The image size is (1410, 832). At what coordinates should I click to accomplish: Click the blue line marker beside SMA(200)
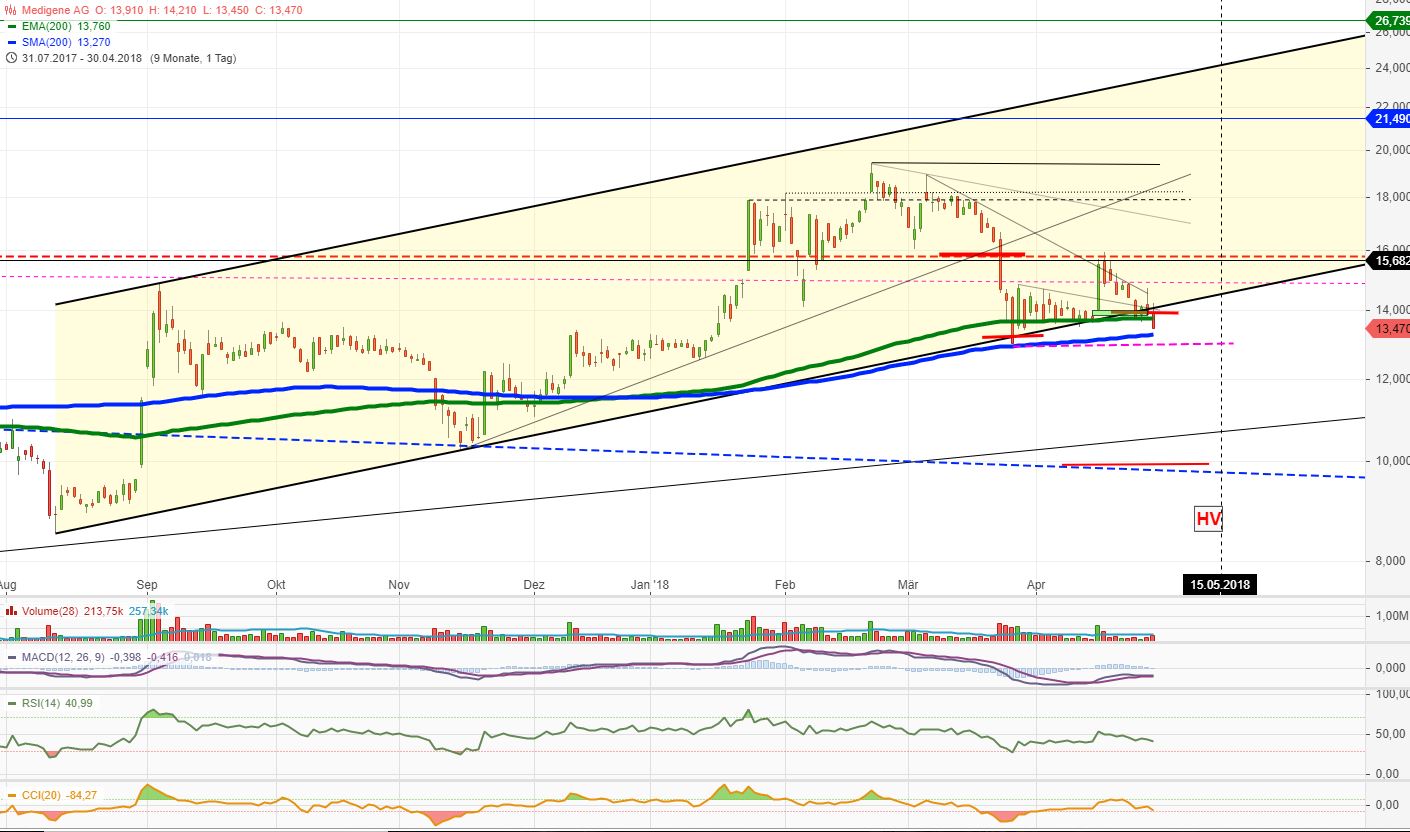pyautogui.click(x=11, y=42)
